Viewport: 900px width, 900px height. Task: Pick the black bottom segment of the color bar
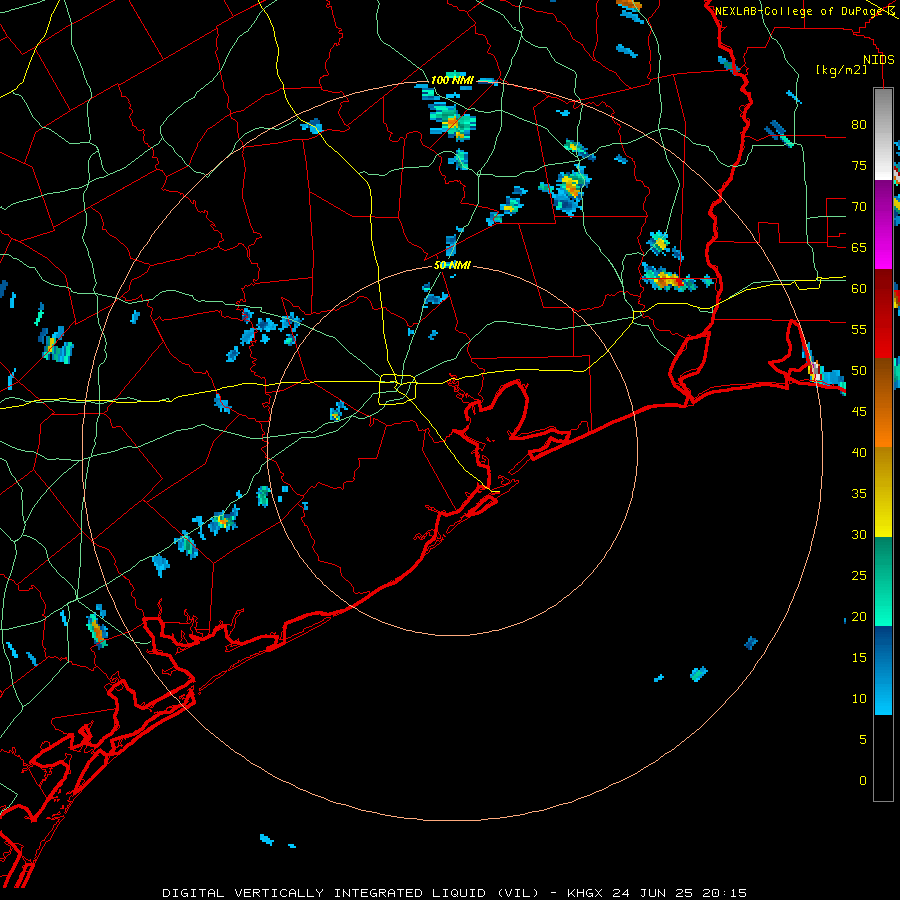pos(883,758)
